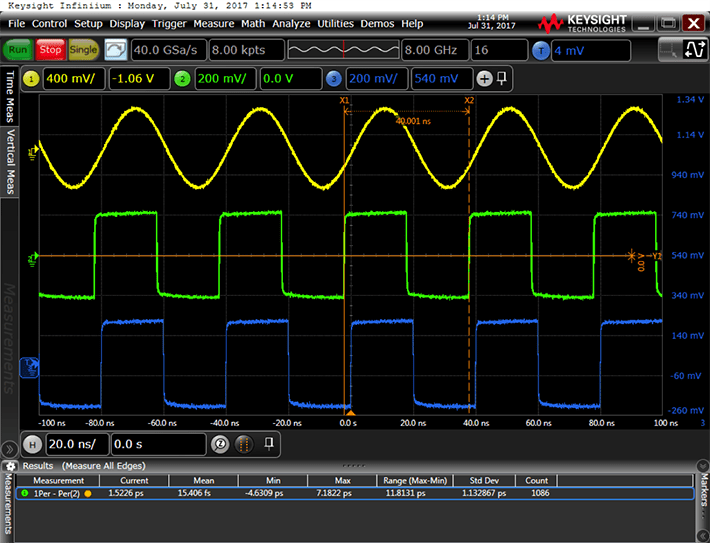This screenshot has width=710, height=543.
Task: Click the trigger T icon
Action: coord(541,50)
